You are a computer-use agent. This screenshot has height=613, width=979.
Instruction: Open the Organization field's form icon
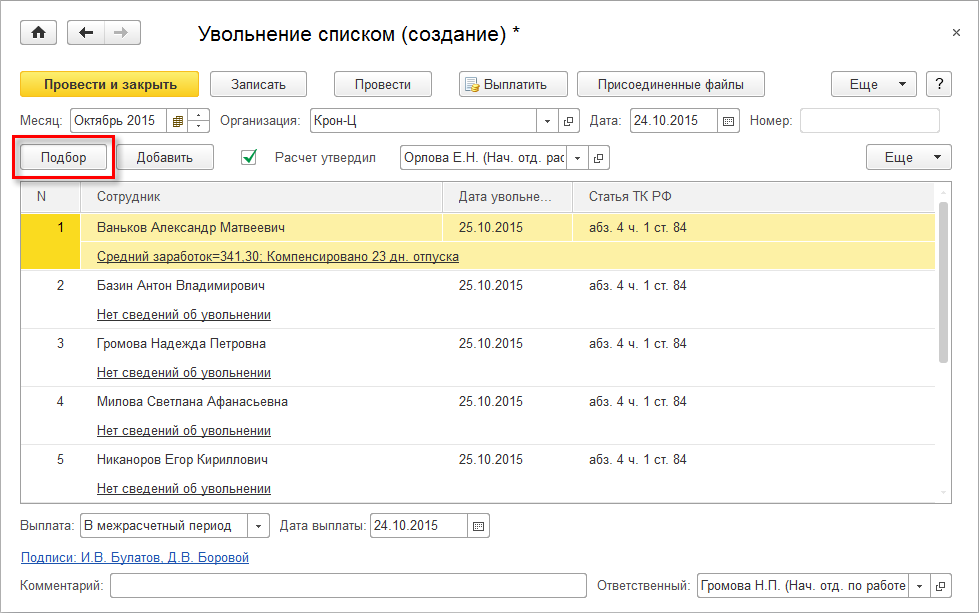pyautogui.click(x=570, y=121)
